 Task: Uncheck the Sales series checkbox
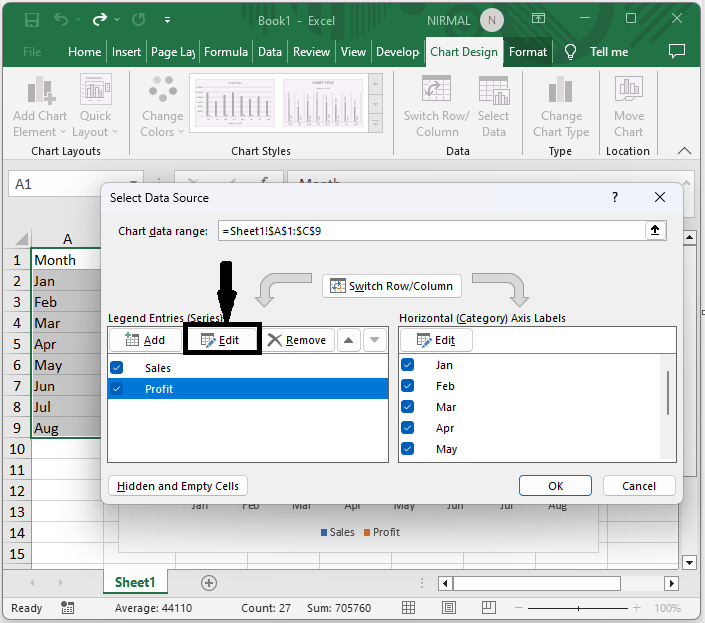coord(117,368)
